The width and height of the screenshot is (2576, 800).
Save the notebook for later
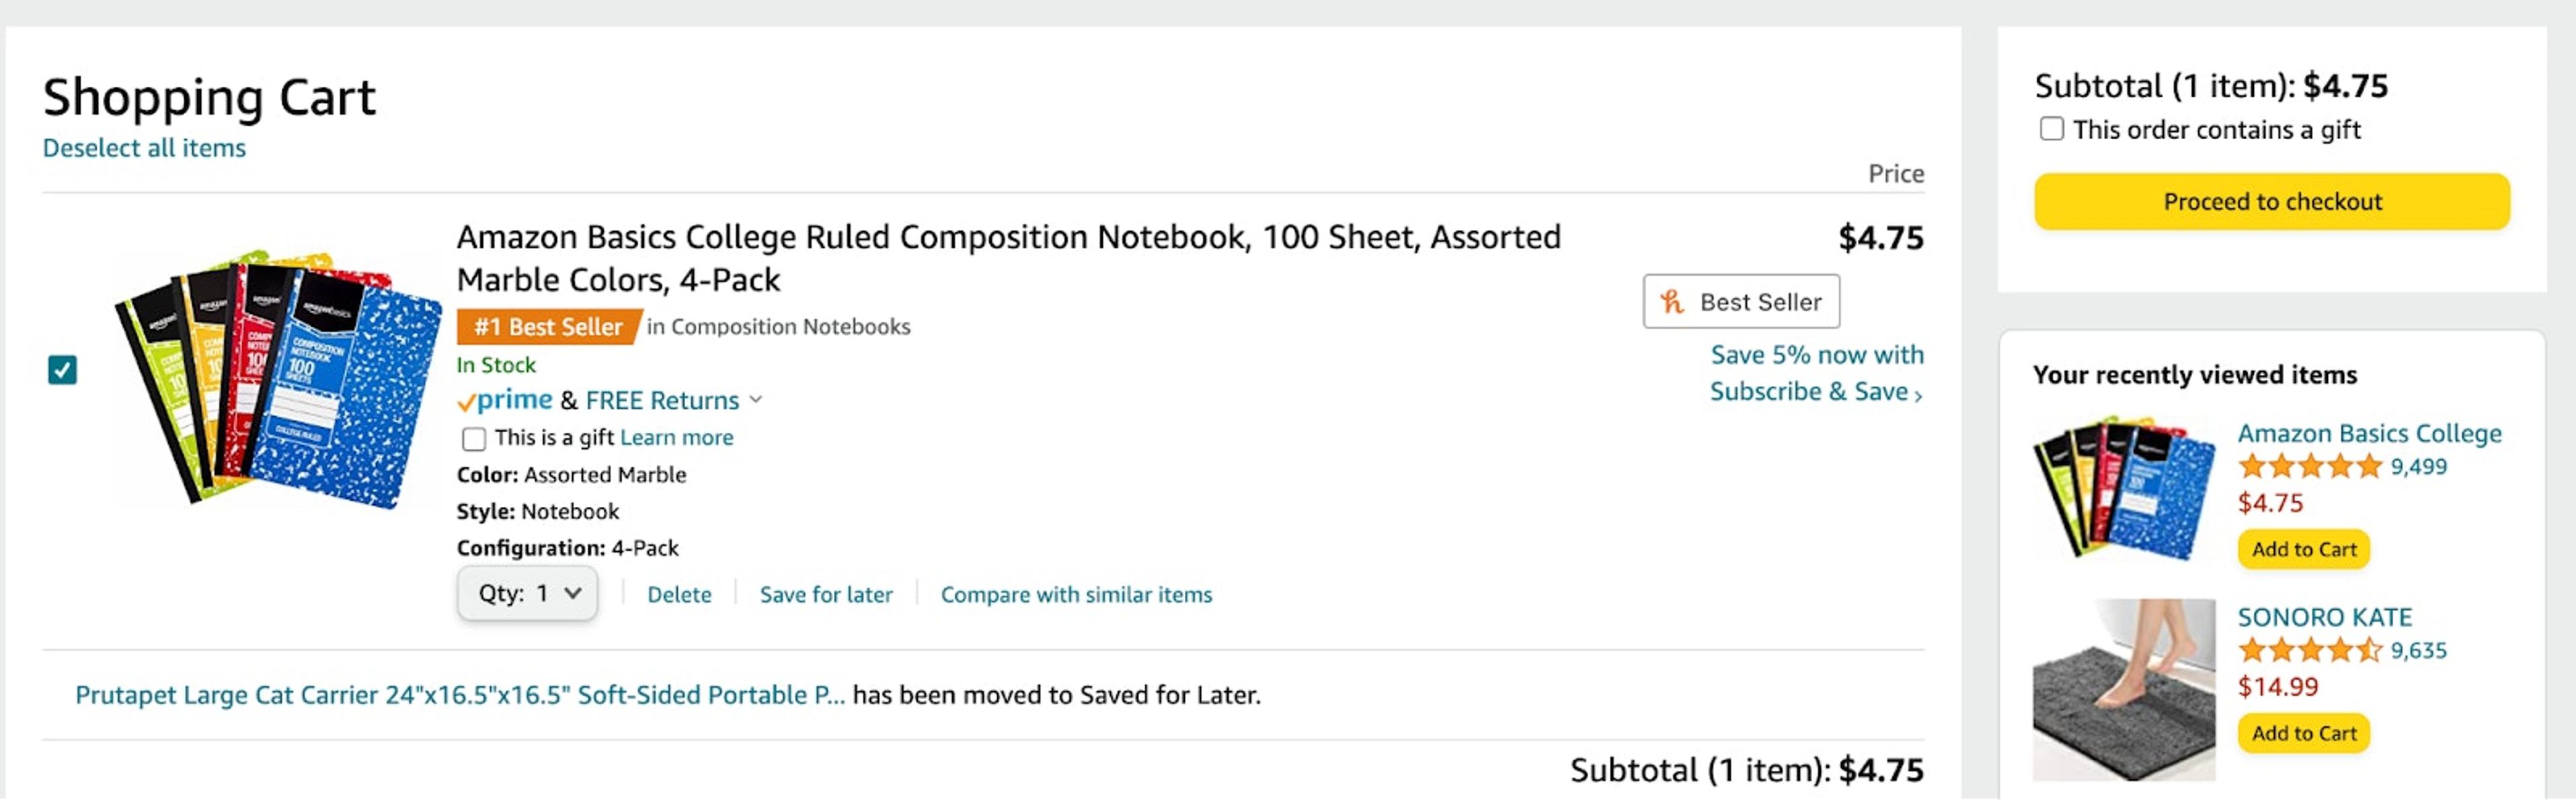pyautogui.click(x=826, y=594)
